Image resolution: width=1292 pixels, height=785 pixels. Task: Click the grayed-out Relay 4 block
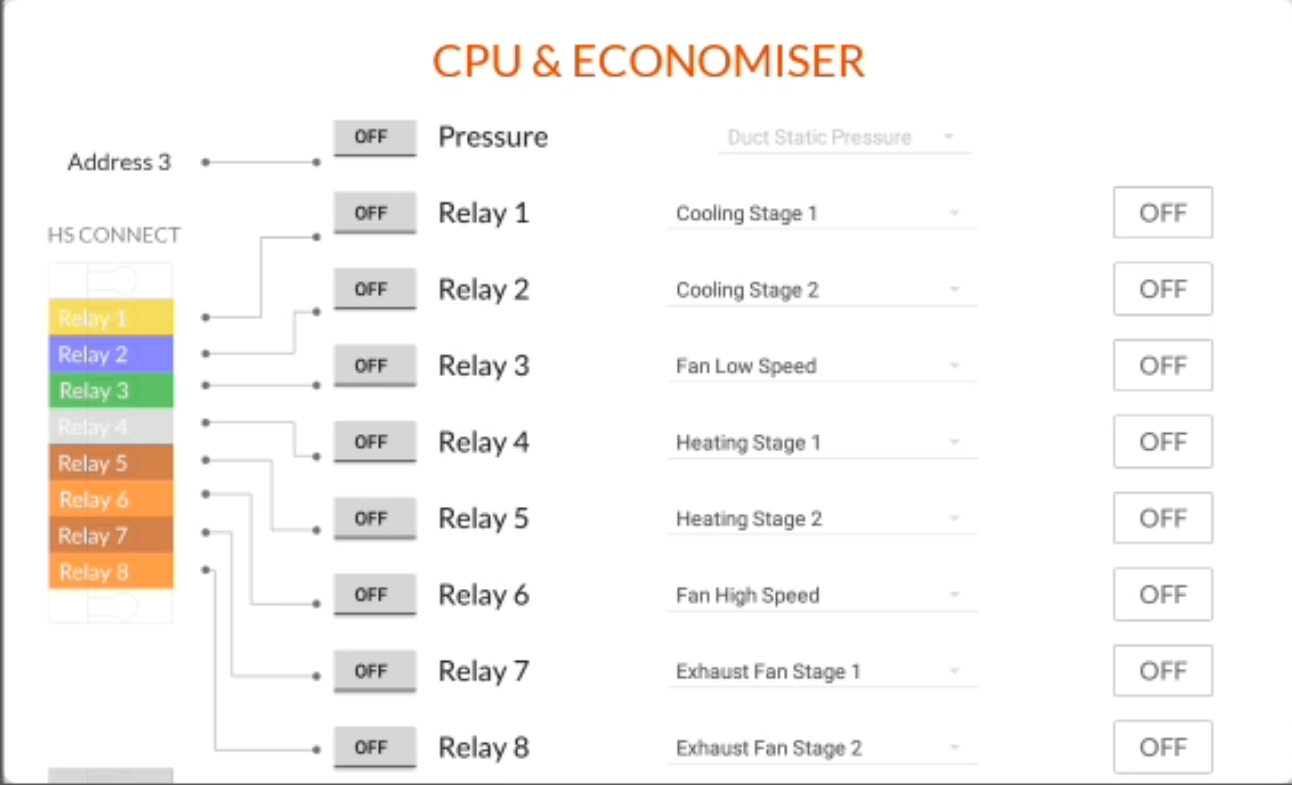[x=110, y=426]
